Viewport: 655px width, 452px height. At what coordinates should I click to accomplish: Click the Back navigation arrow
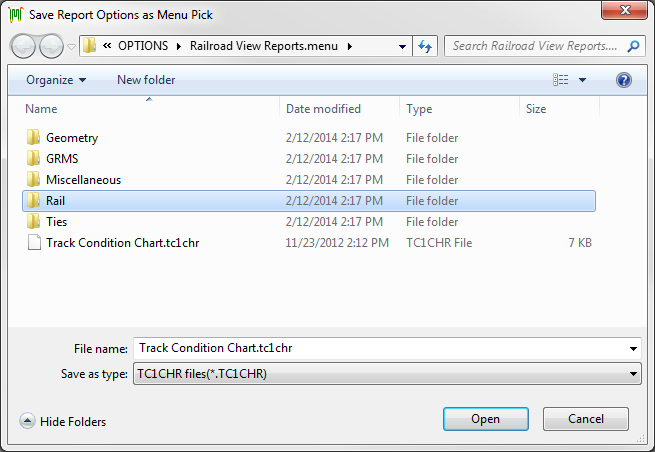[24, 46]
